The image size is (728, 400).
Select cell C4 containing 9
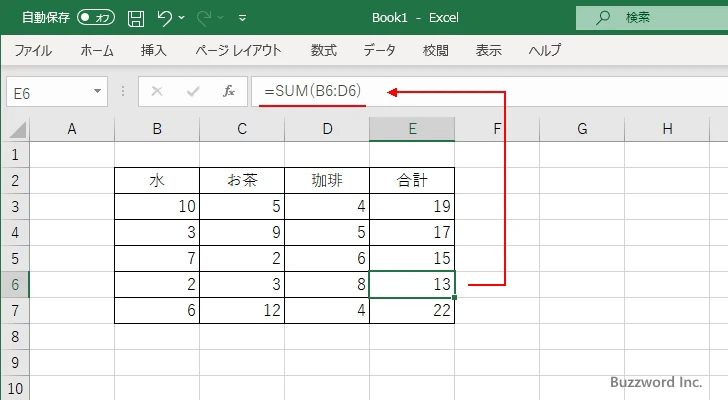(242, 232)
